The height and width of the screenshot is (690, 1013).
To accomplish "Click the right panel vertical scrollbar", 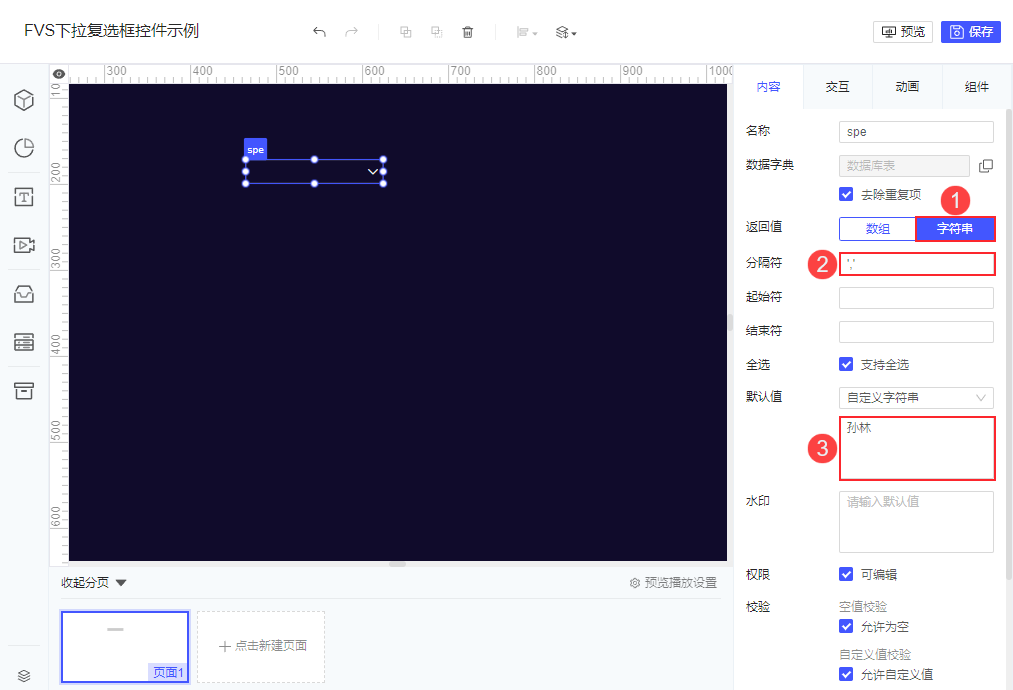I will pos(1009,342).
